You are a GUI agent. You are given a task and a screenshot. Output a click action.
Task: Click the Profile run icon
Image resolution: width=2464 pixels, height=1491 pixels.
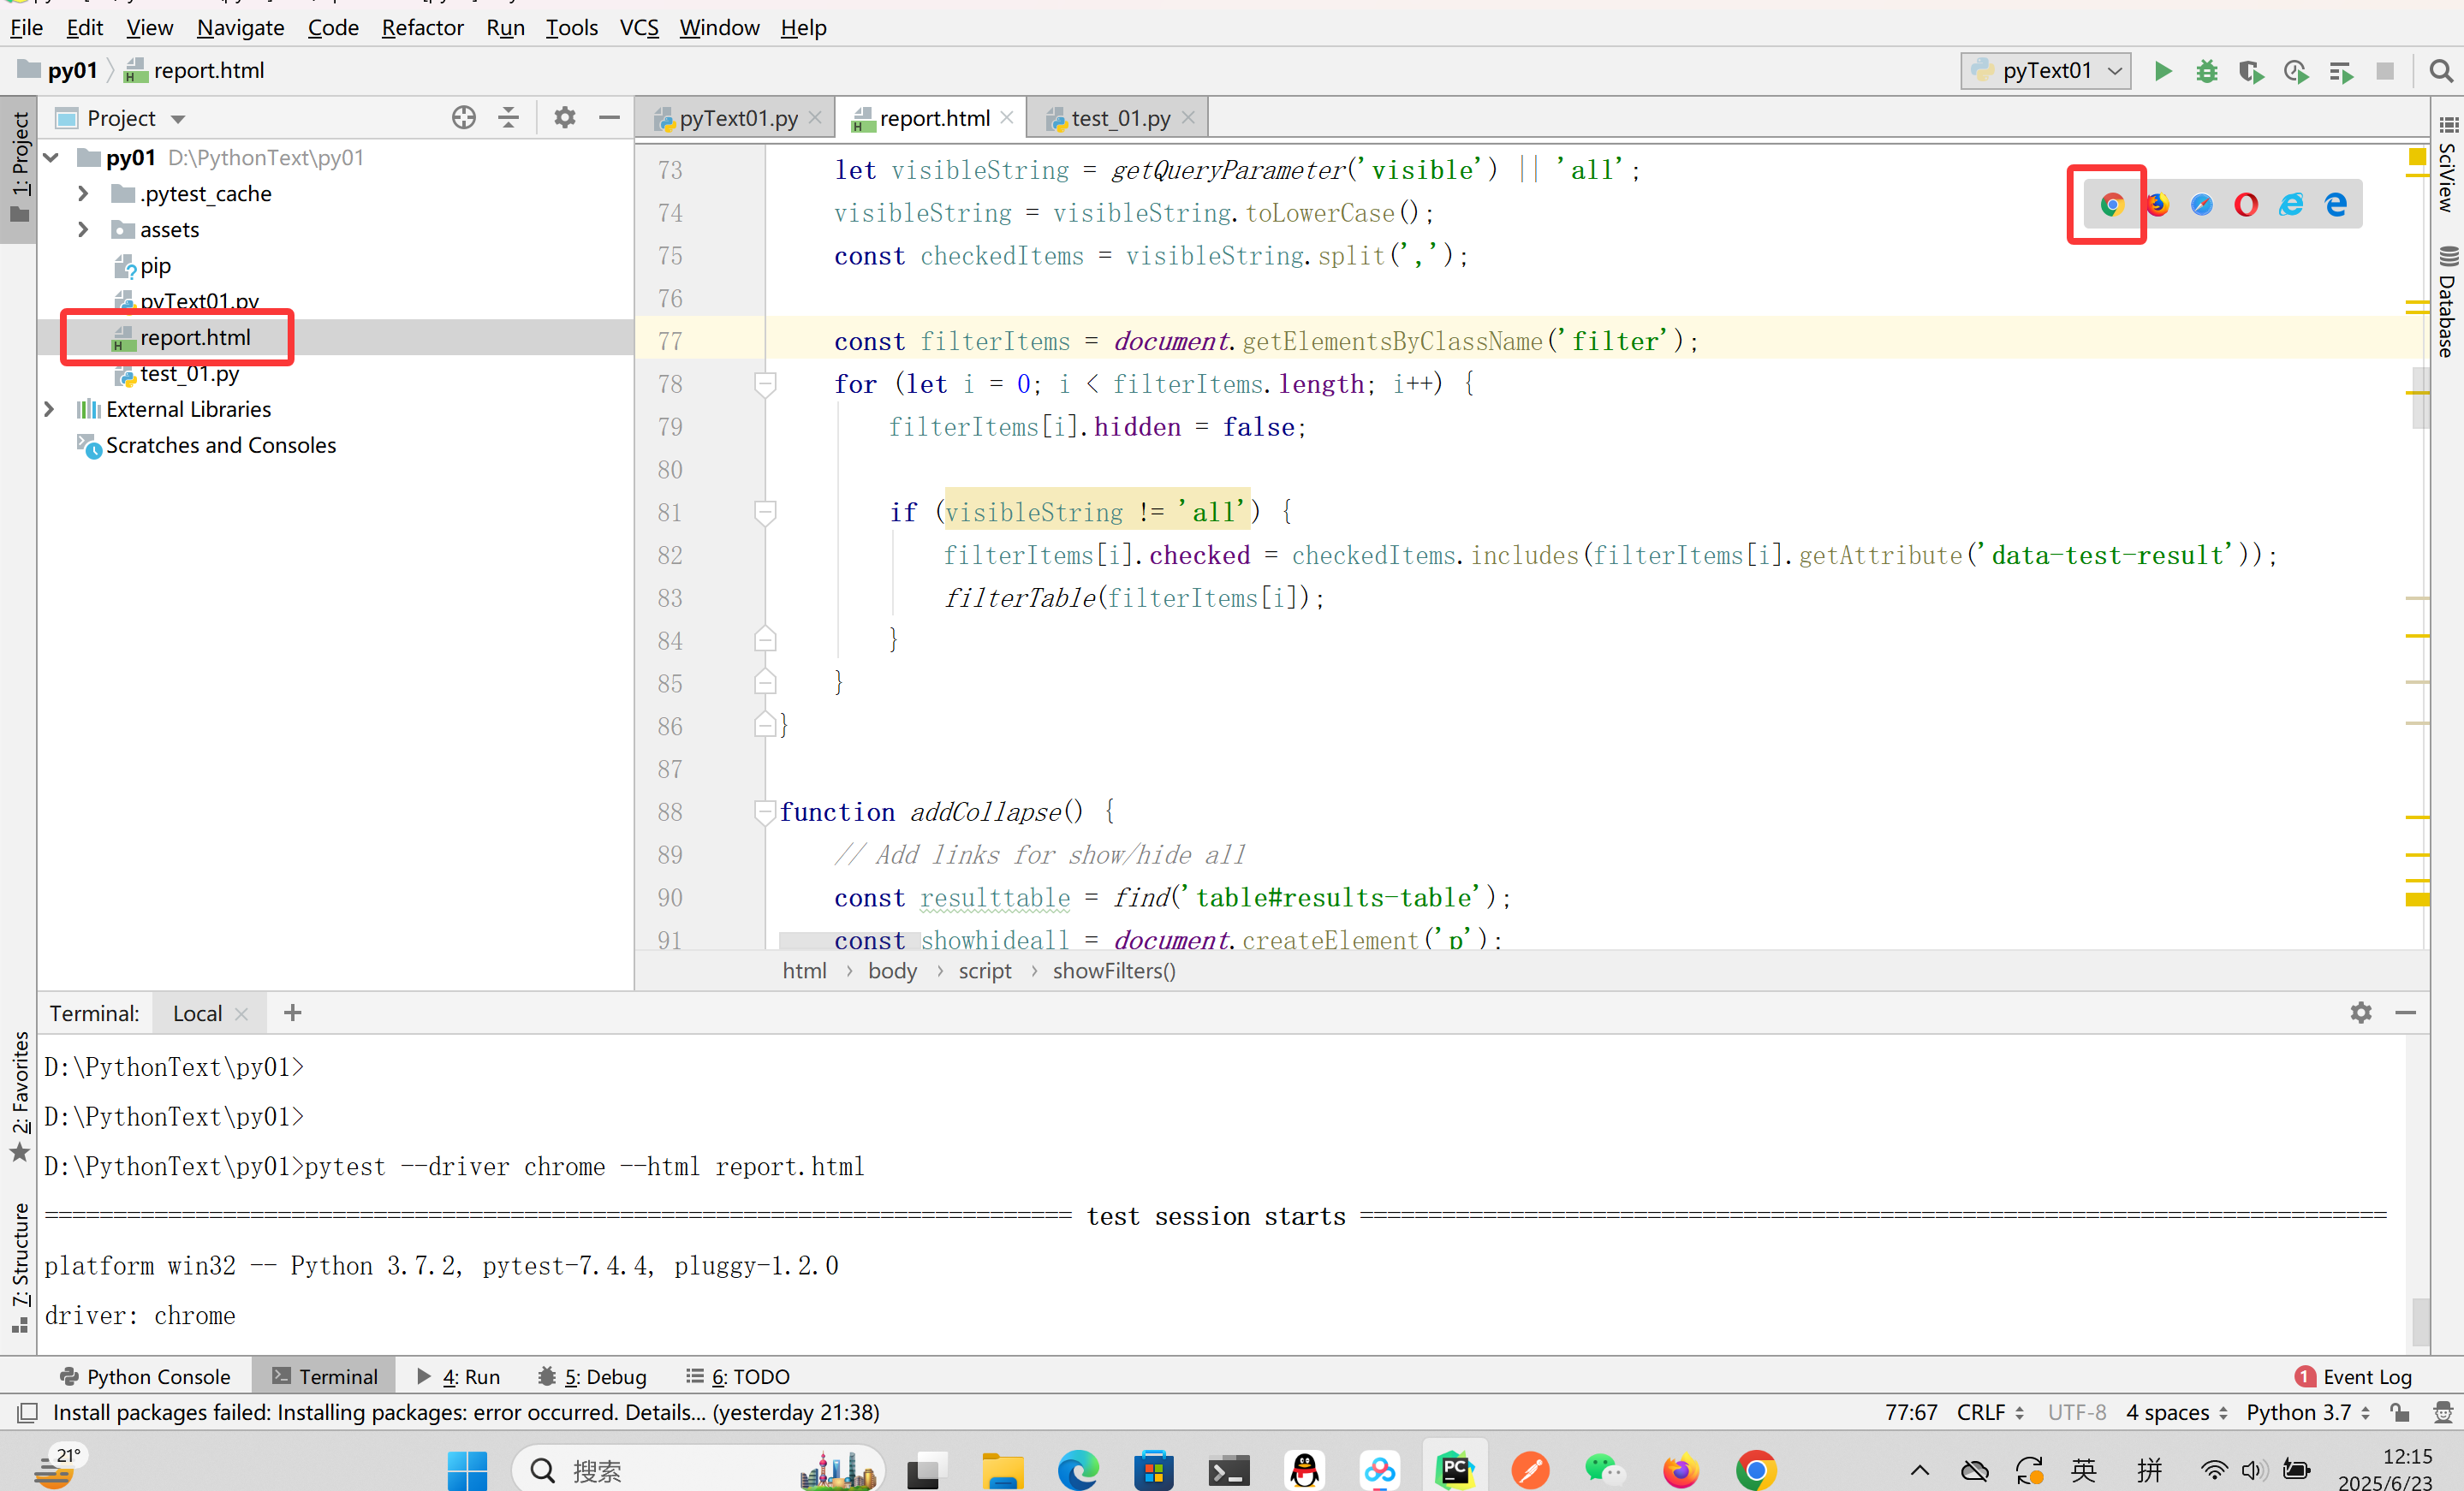tap(2295, 71)
